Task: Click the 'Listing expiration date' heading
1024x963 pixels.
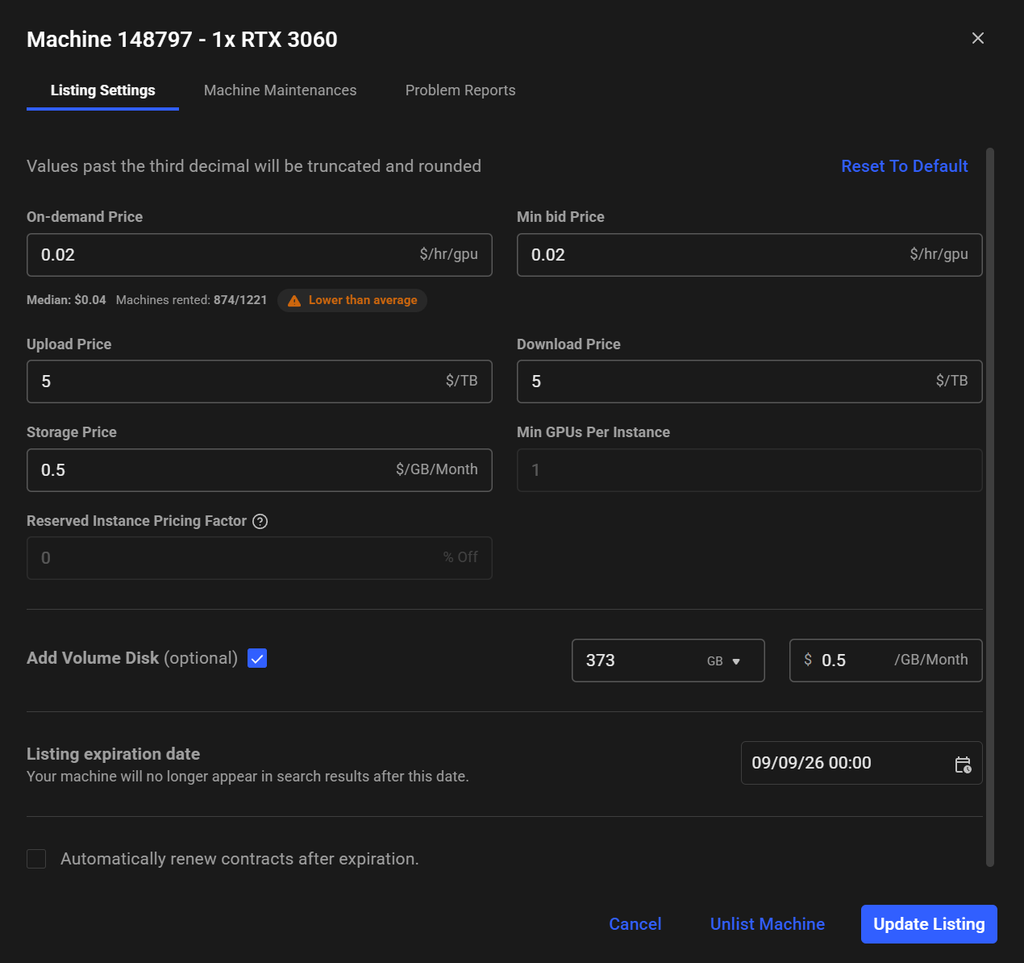Action: point(113,753)
